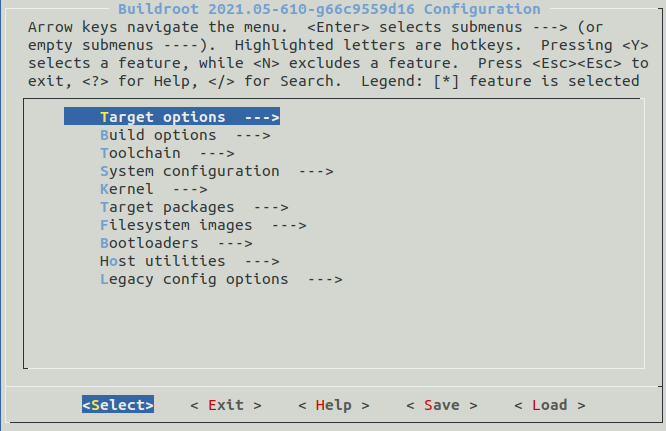Click the Exit button
The width and height of the screenshot is (666, 431).
pyautogui.click(x=226, y=405)
